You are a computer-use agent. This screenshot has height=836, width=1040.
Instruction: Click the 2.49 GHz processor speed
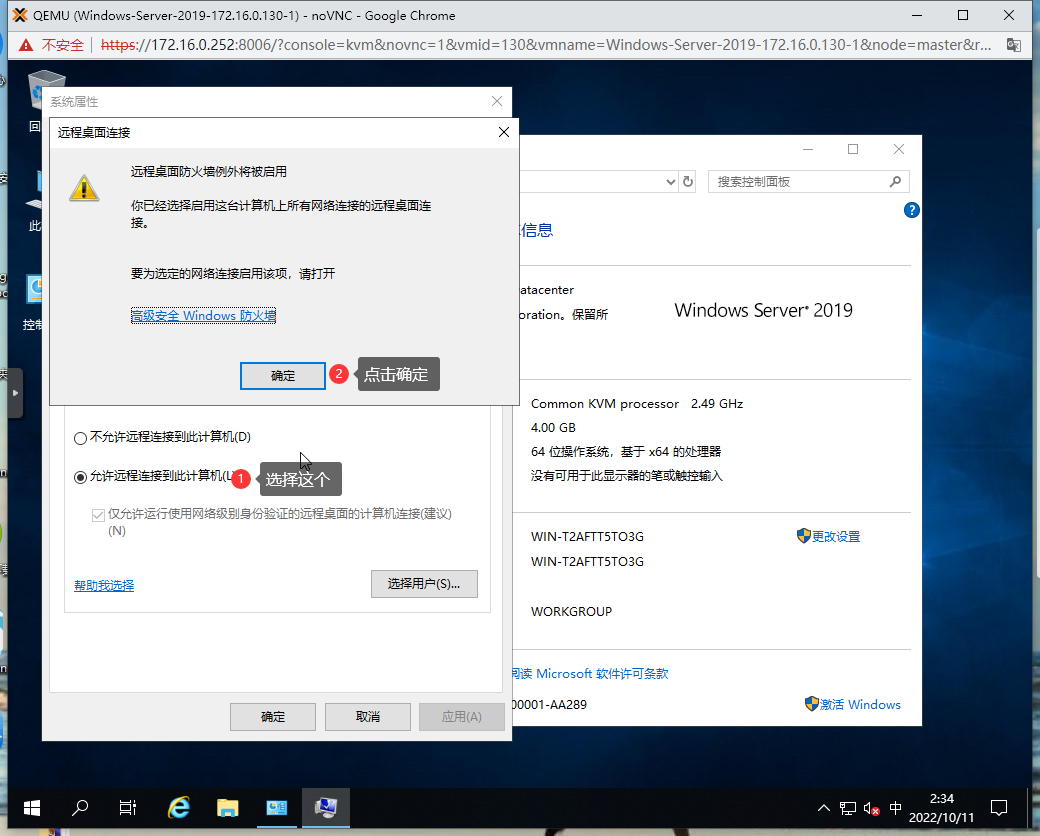(x=717, y=403)
